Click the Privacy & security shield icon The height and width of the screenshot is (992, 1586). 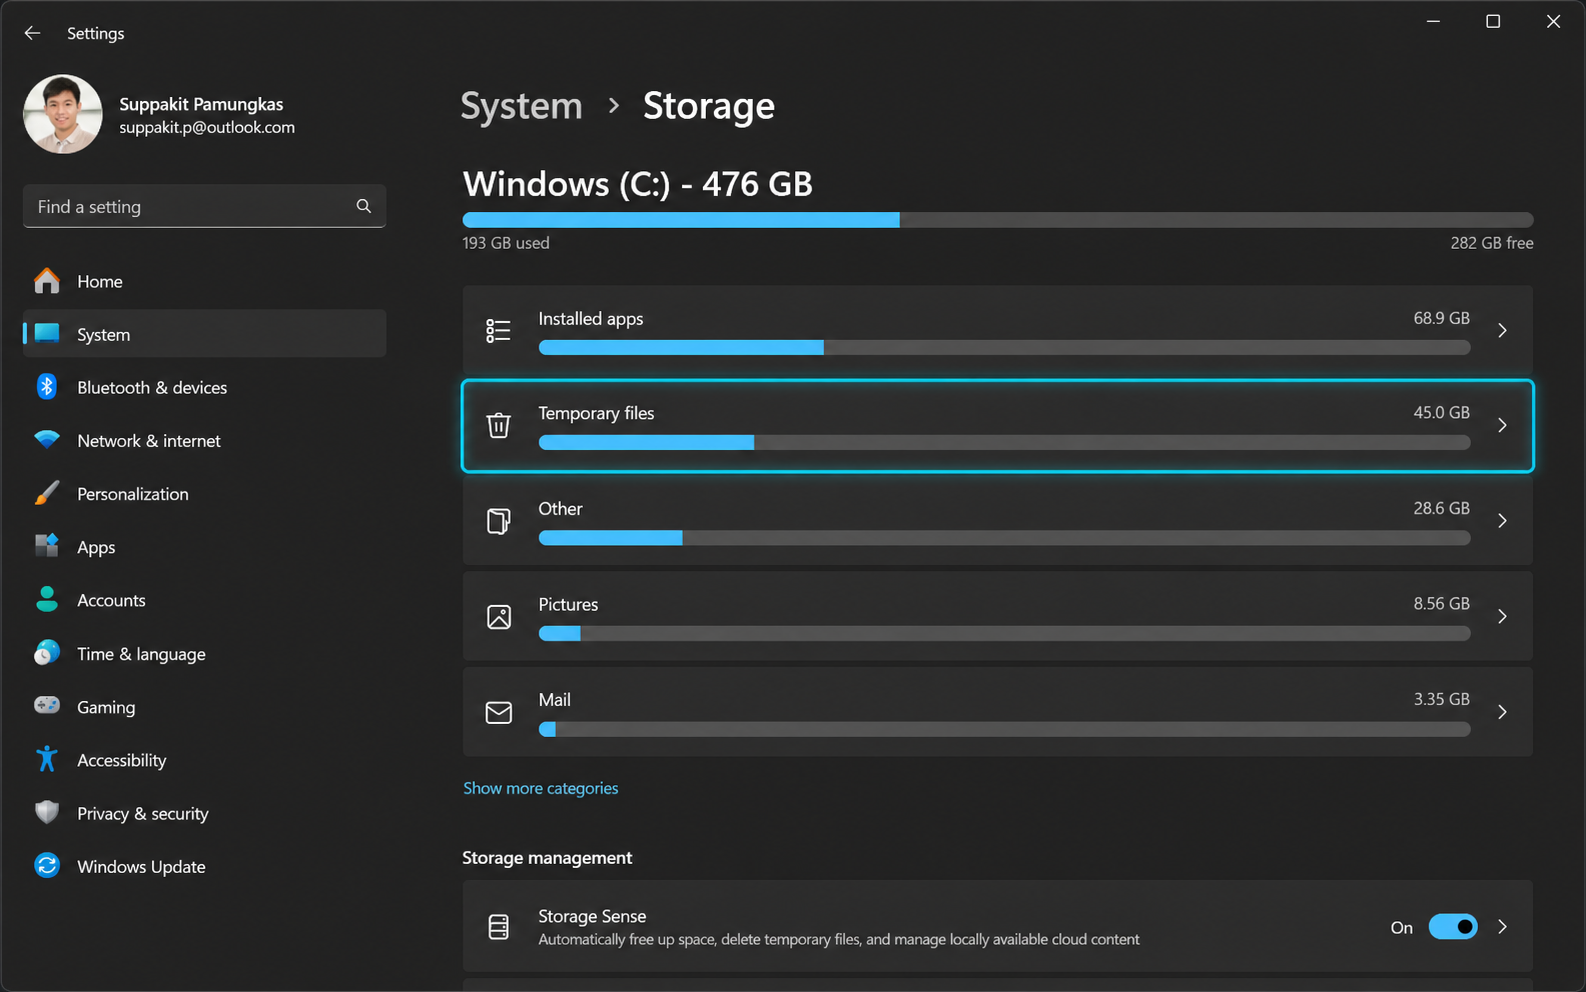[46, 812]
